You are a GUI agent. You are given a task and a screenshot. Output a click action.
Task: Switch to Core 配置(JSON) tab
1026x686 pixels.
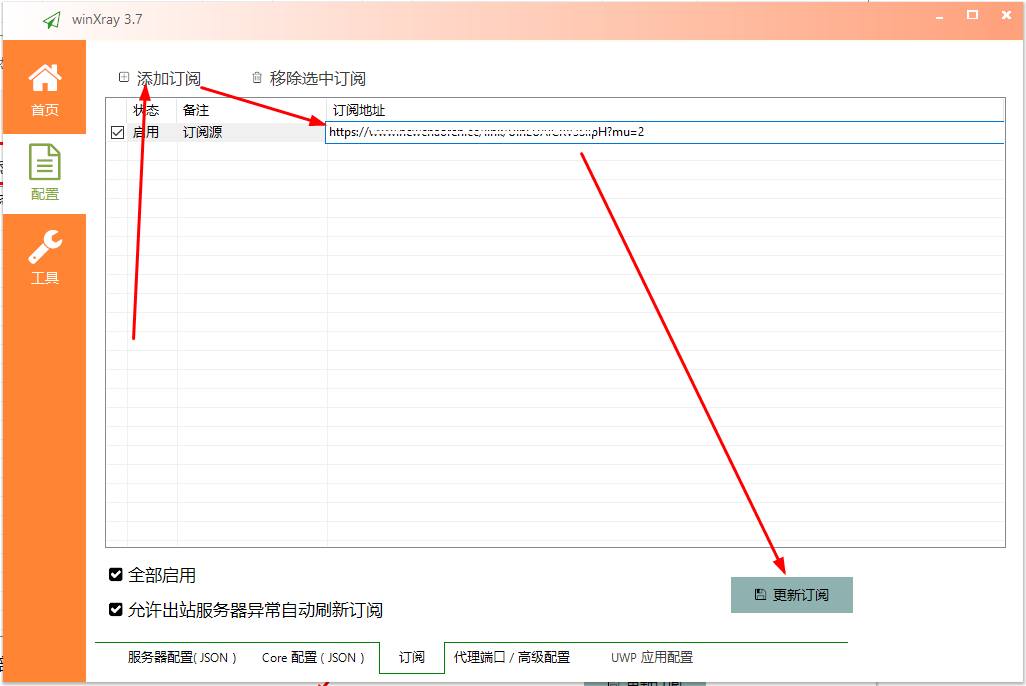(x=313, y=657)
